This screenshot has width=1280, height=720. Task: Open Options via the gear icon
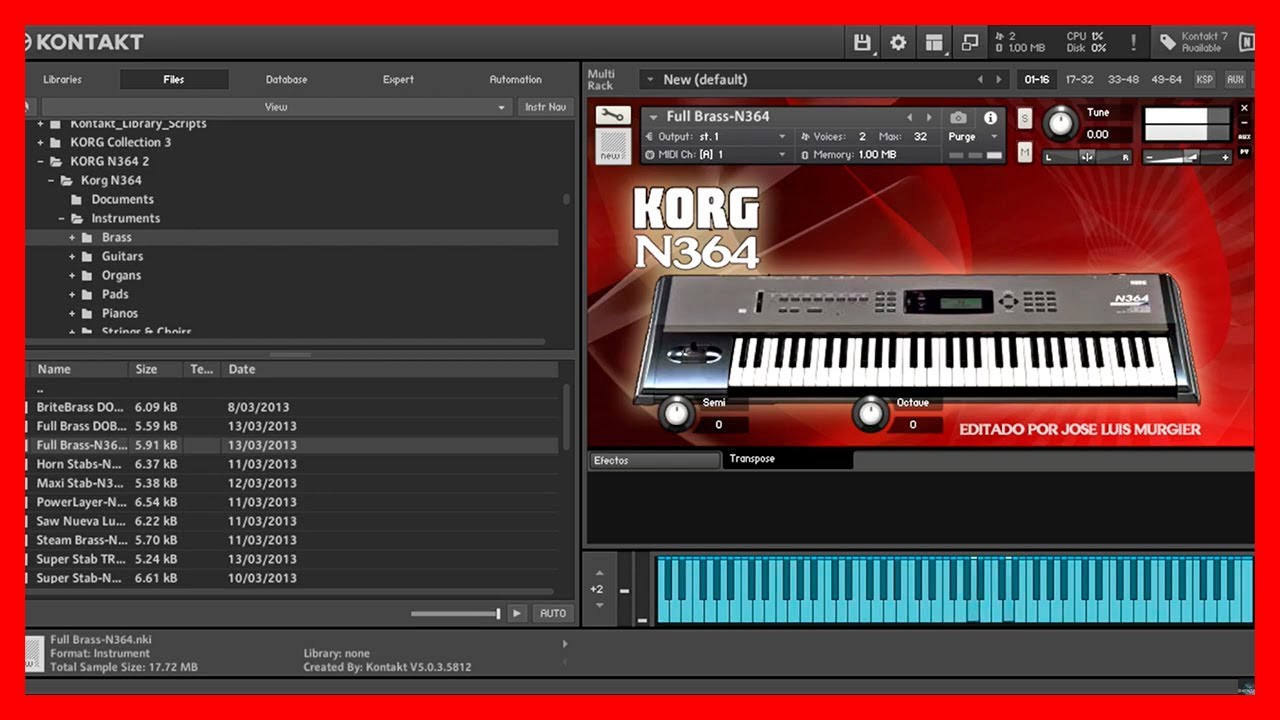898,42
